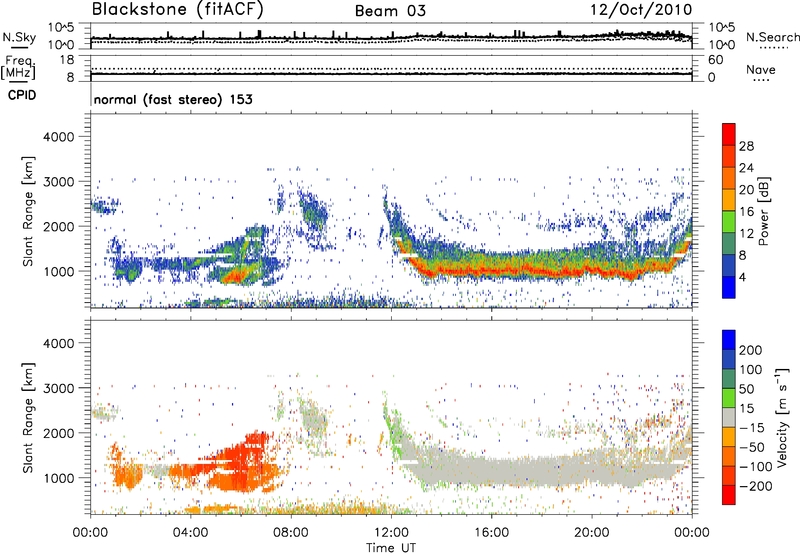Image resolution: width=800 pixels, height=554 pixels.
Task: Click the "CPID" label
Action: coord(22,95)
